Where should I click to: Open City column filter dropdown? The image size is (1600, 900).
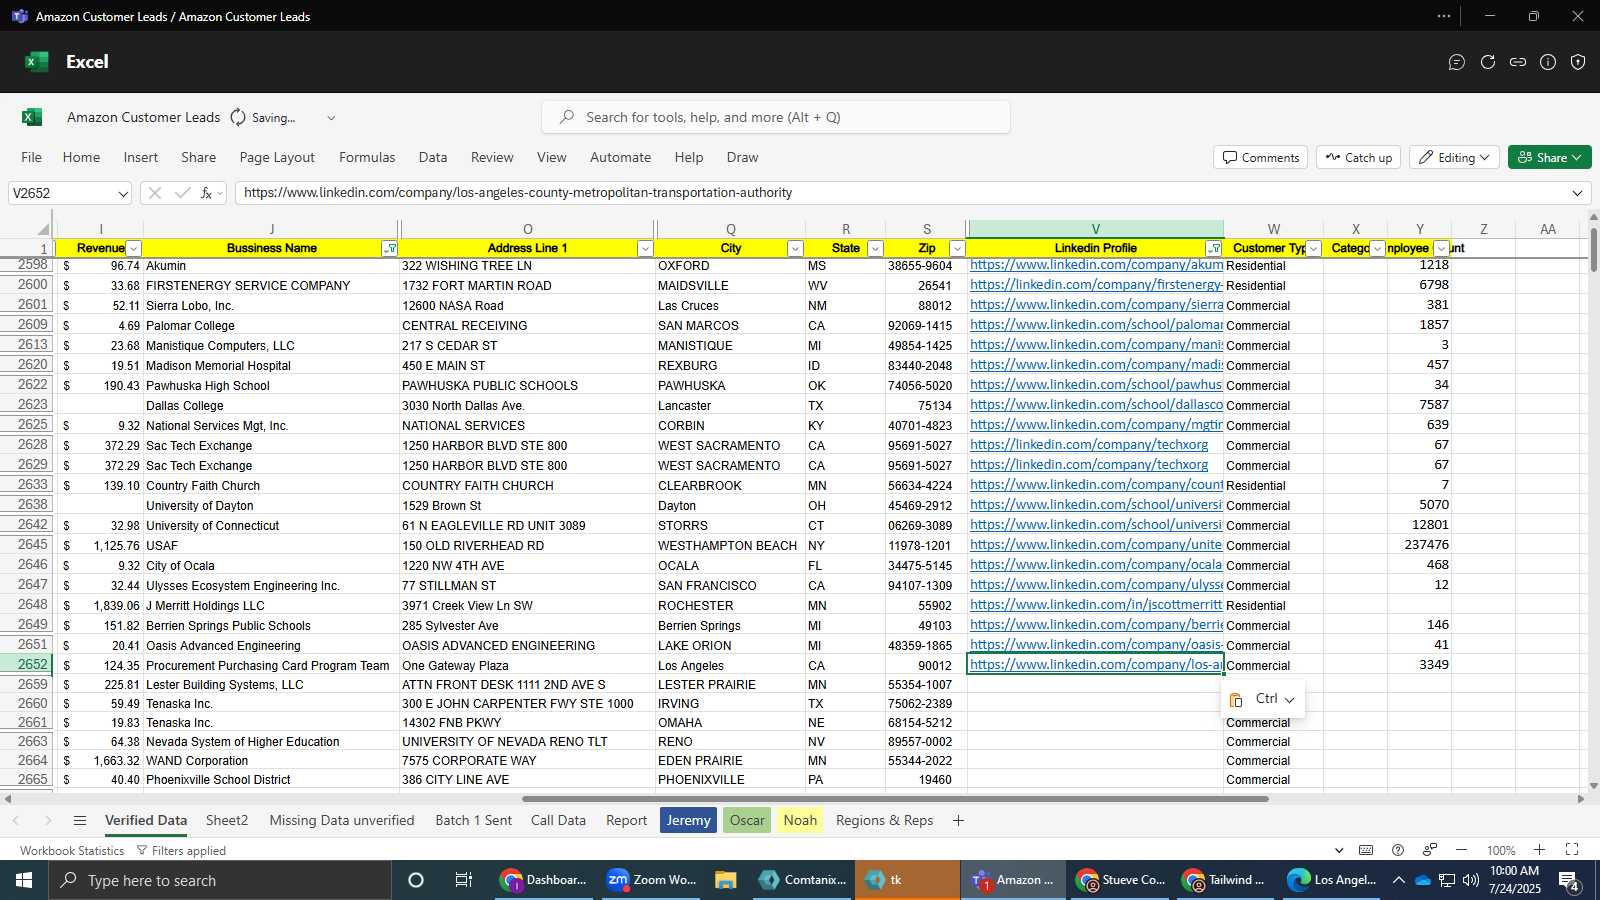coord(795,249)
